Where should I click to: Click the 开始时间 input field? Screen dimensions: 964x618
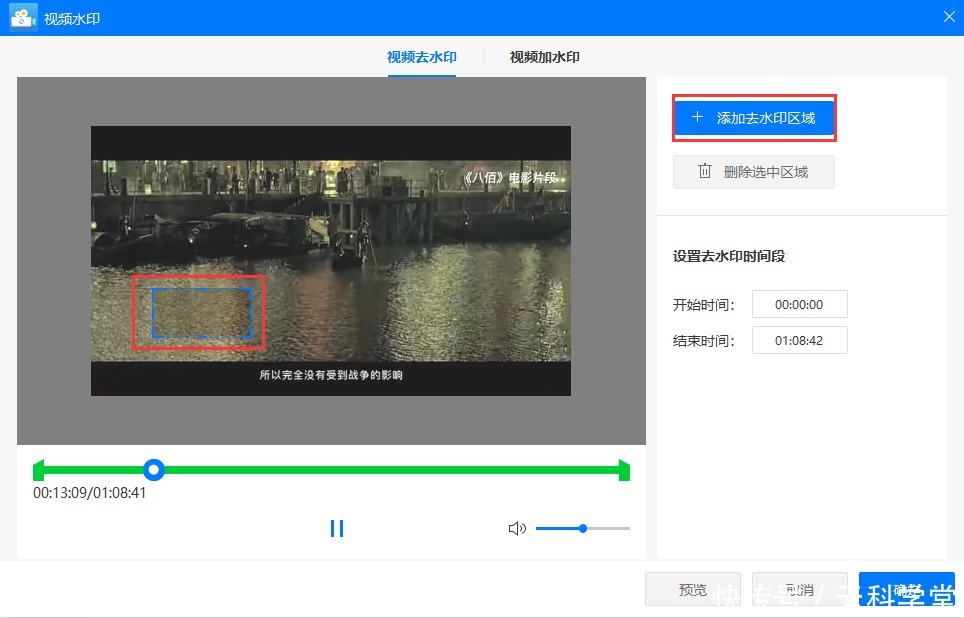(799, 304)
